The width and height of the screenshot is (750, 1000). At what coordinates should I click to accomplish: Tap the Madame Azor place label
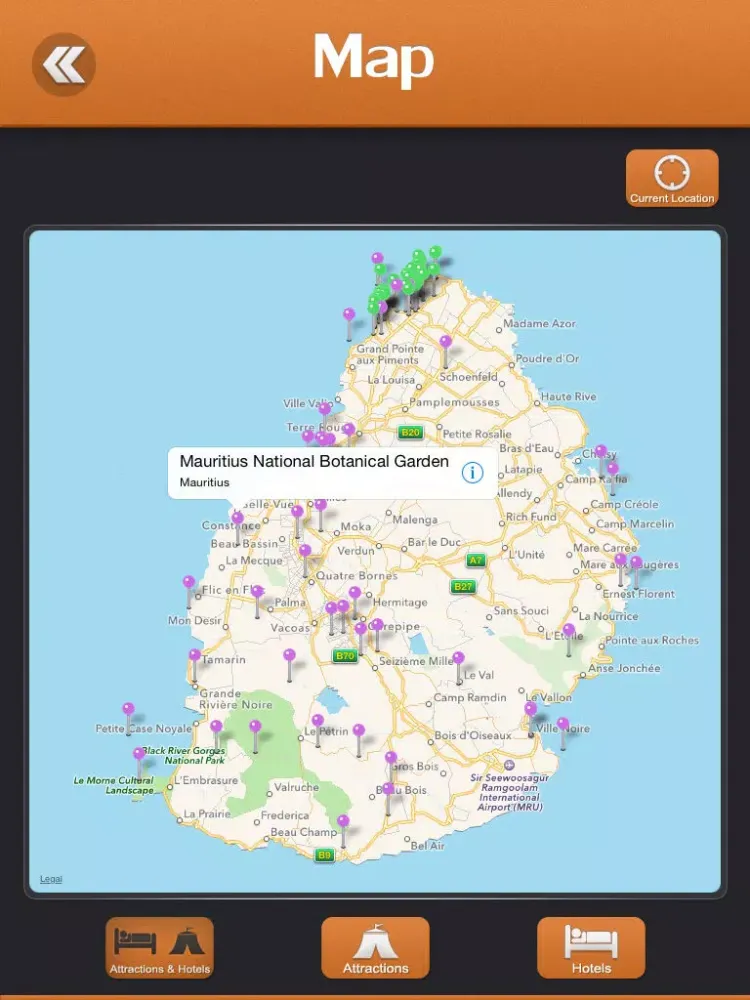540,323
